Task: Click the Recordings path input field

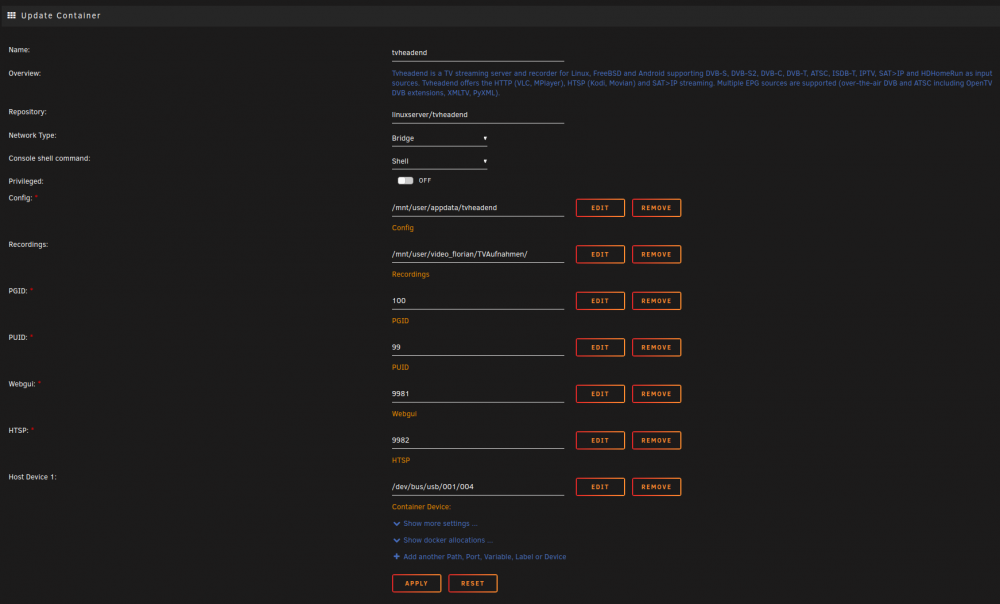Action: click(478, 254)
